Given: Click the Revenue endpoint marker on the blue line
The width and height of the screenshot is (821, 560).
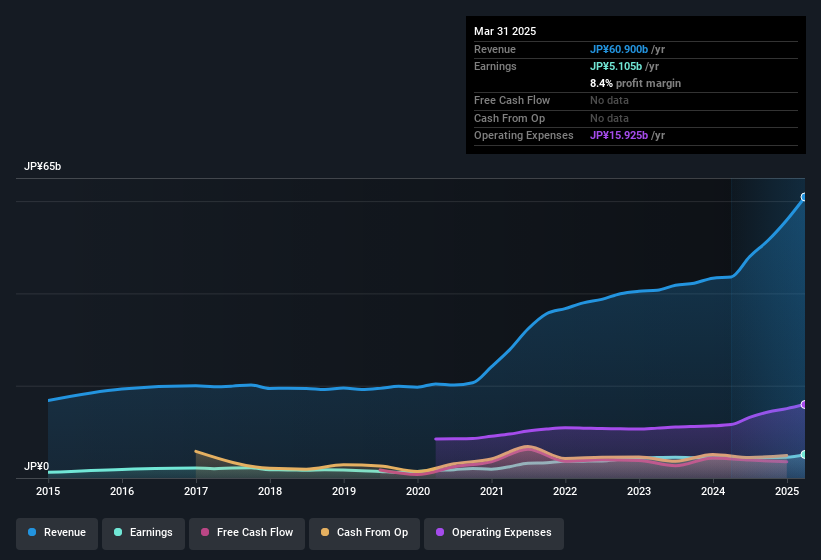Looking at the screenshot, I should [x=804, y=197].
